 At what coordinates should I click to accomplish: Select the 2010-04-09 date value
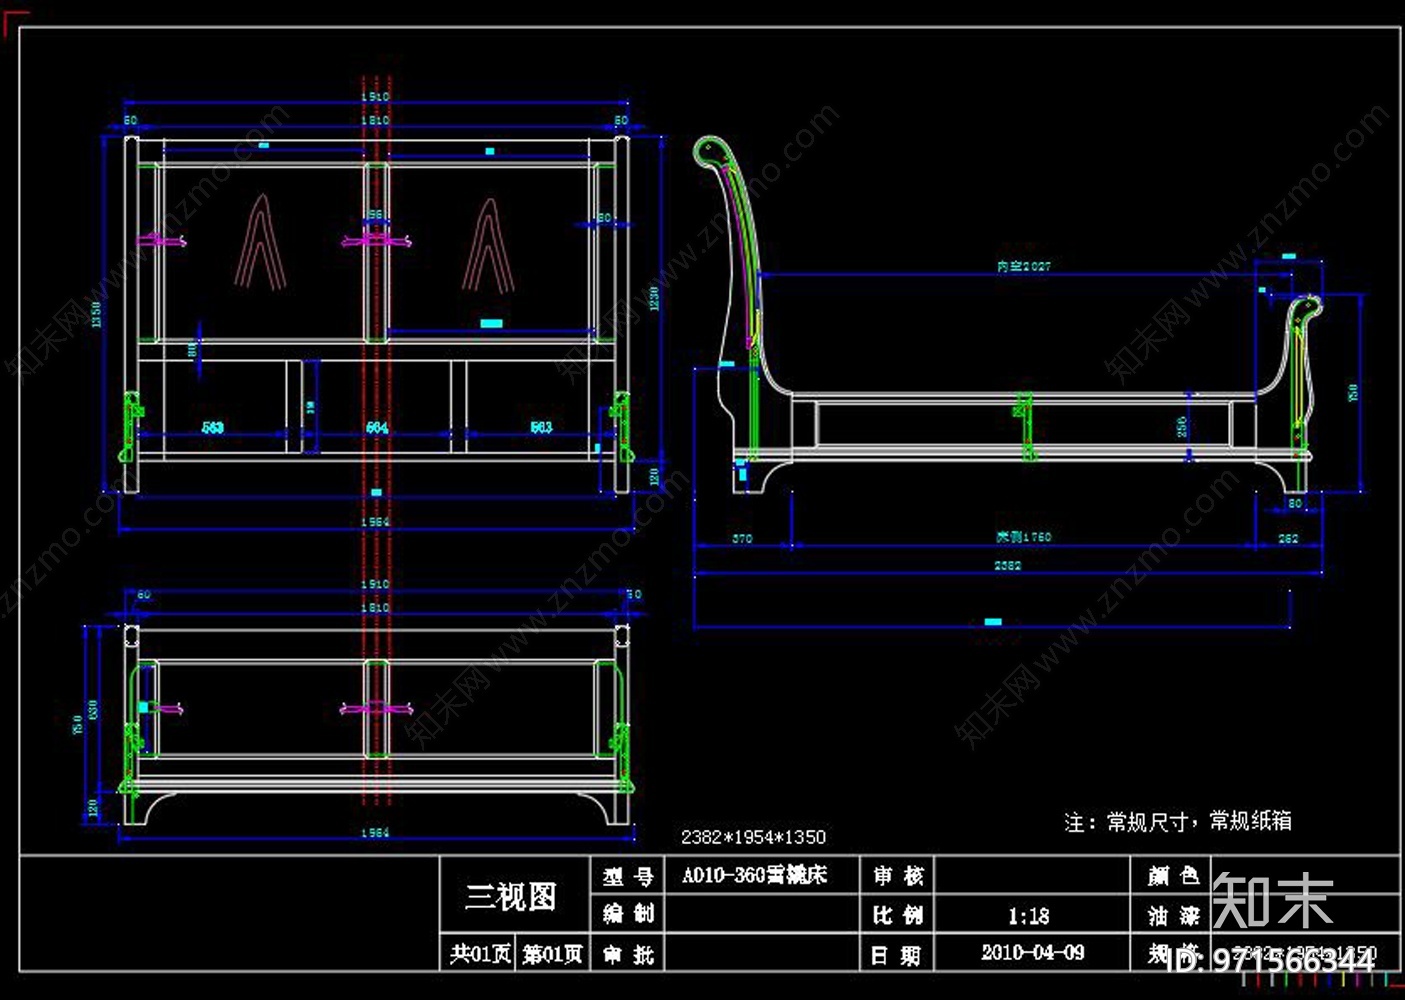(x=1033, y=952)
